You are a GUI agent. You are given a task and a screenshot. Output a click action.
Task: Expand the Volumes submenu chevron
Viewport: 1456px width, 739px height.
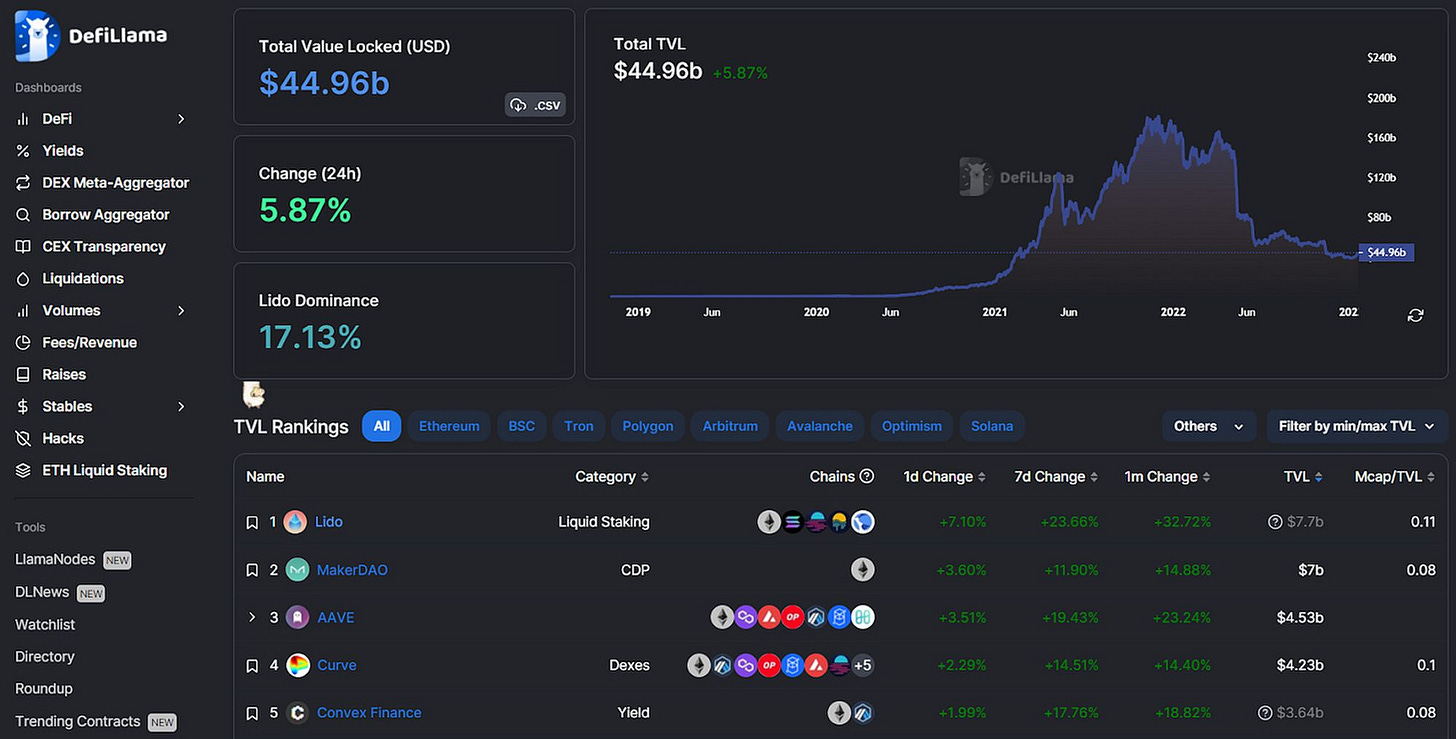tap(181, 311)
